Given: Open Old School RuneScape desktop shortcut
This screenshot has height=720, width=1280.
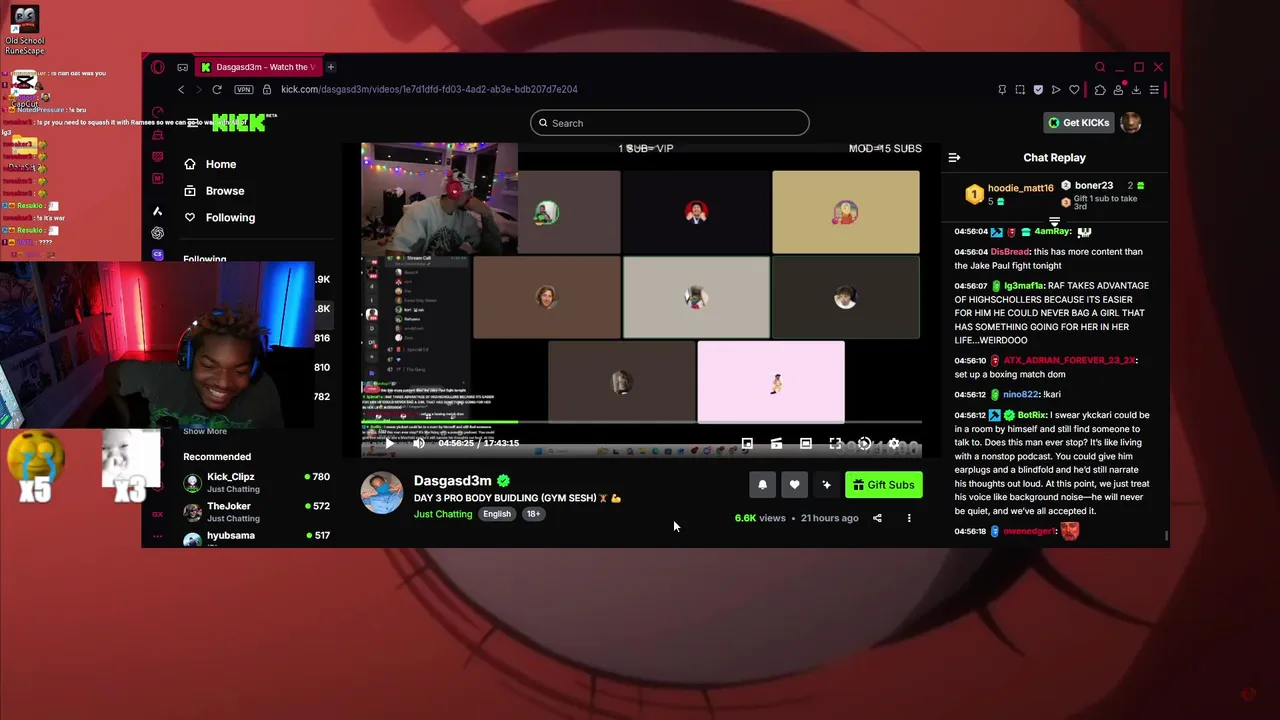Looking at the screenshot, I should [24, 31].
